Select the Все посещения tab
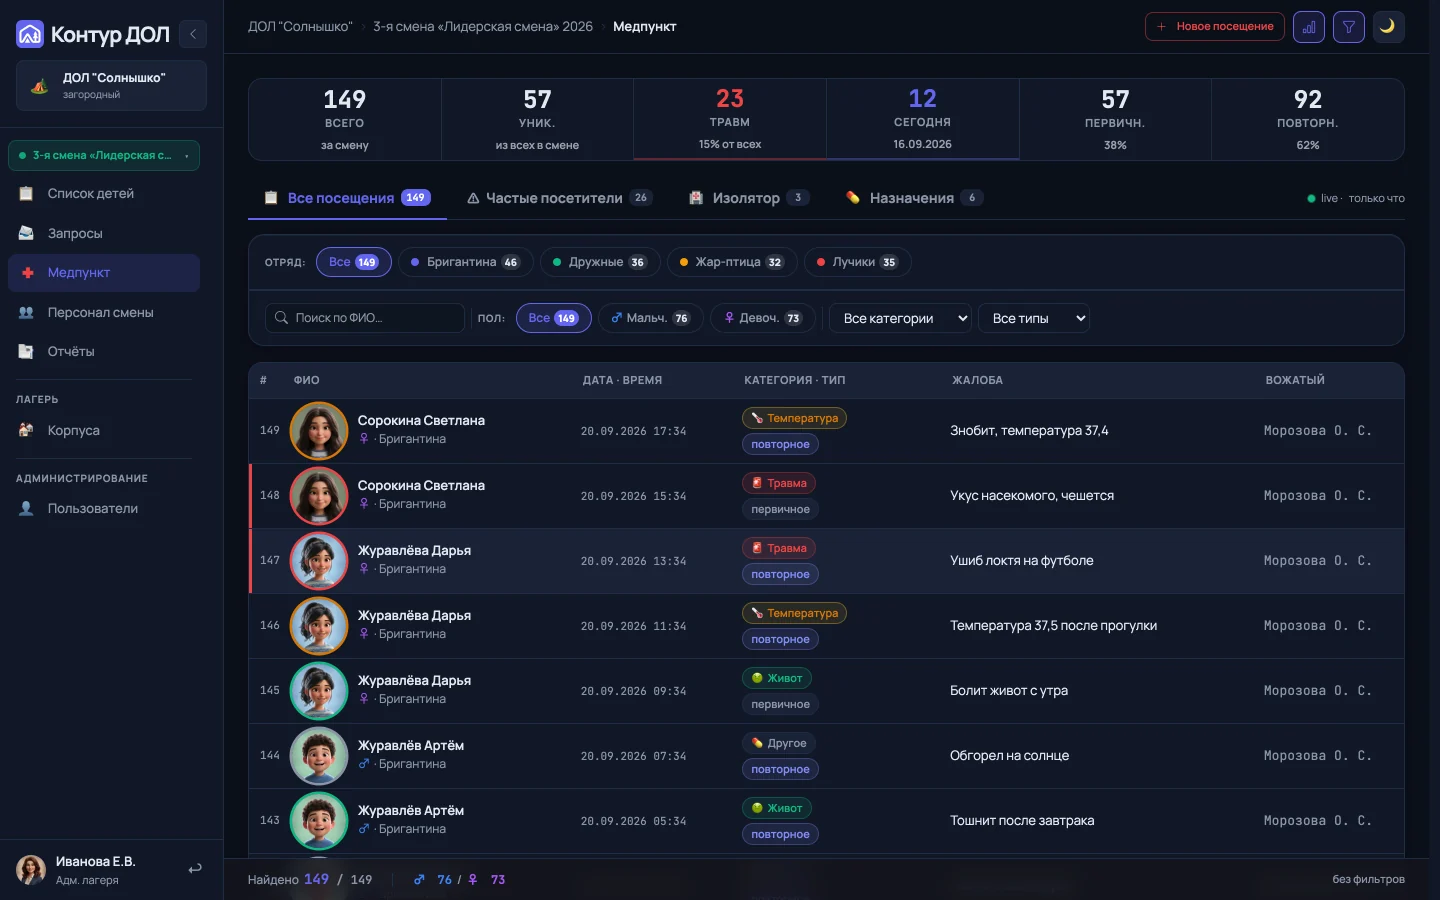Image resolution: width=1440 pixels, height=900 pixels. pyautogui.click(x=347, y=198)
